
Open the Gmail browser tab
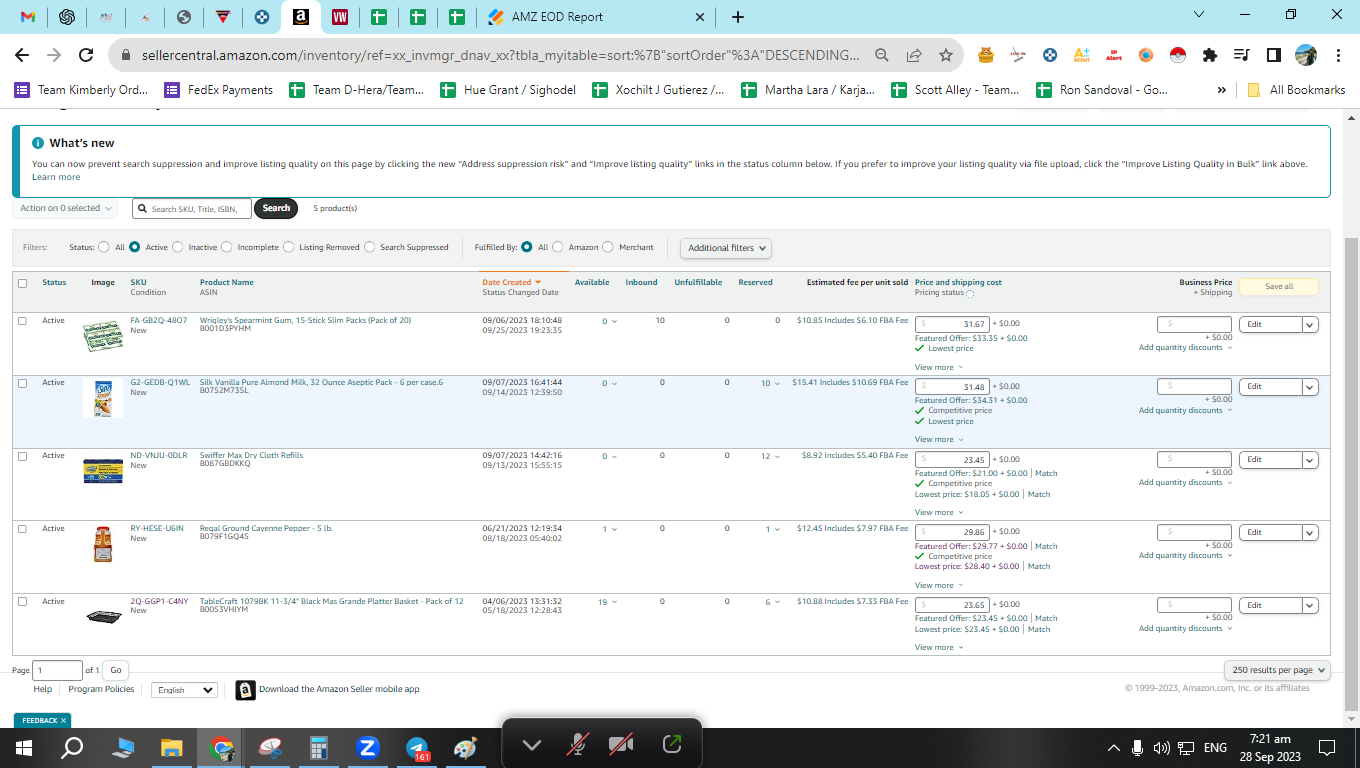28,17
